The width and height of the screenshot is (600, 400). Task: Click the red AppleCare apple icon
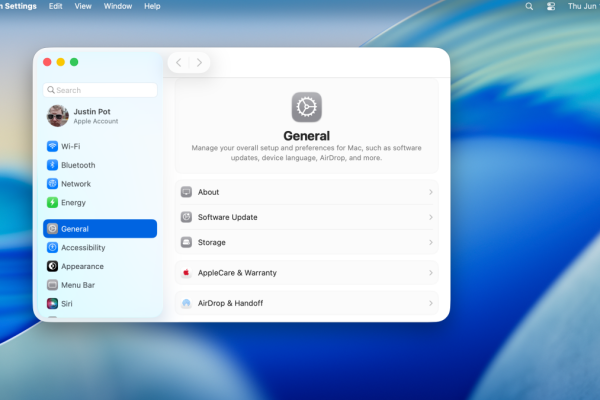click(186, 273)
